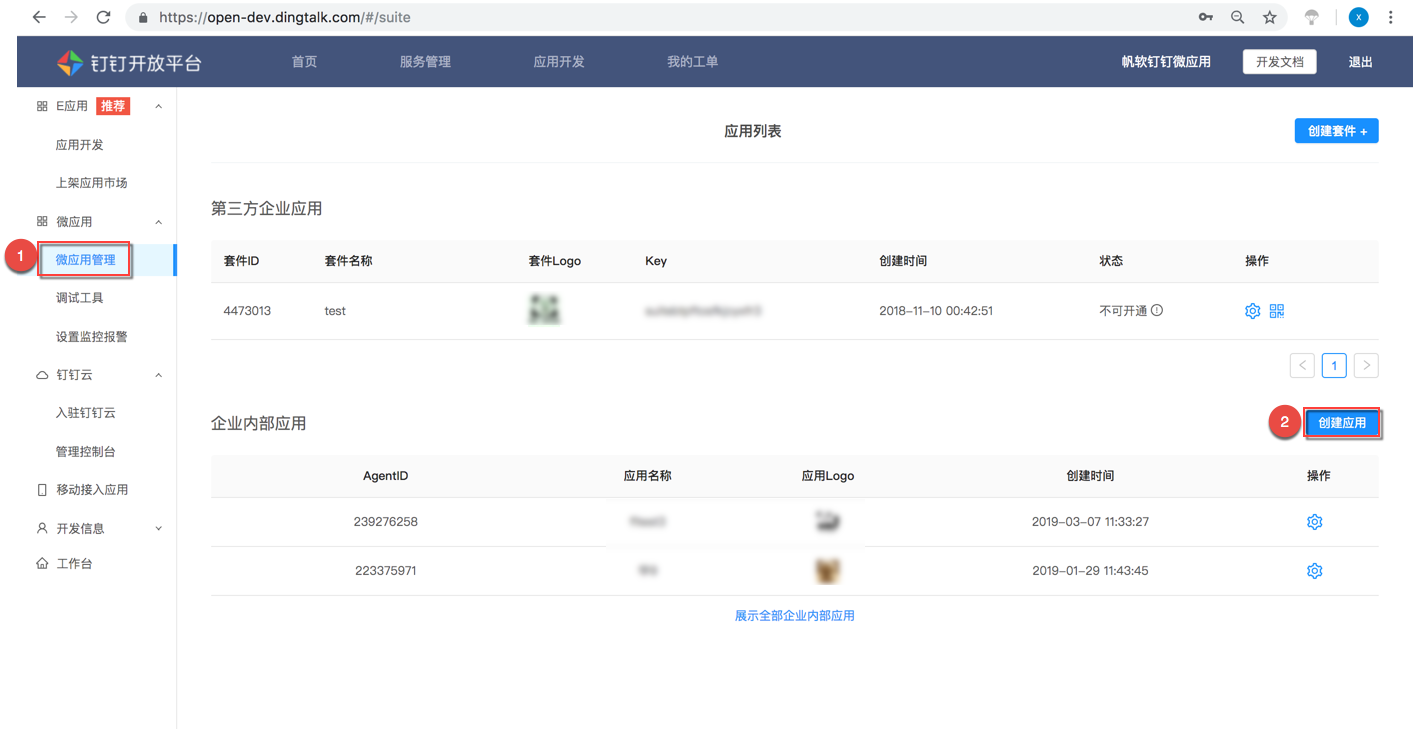Select 应用开发 under E应用 in sidebar
Image resolution: width=1413 pixels, height=729 pixels.
tap(80, 145)
